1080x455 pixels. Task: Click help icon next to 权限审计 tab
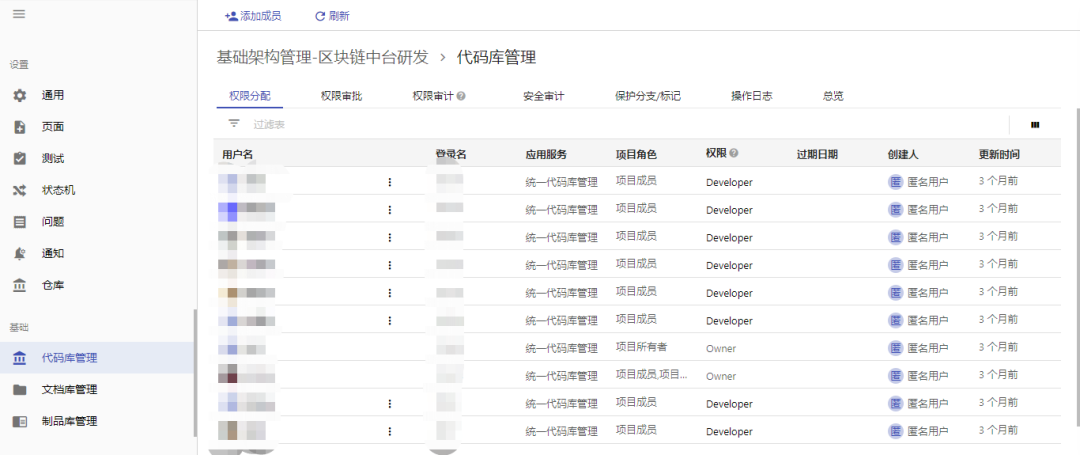click(461, 97)
